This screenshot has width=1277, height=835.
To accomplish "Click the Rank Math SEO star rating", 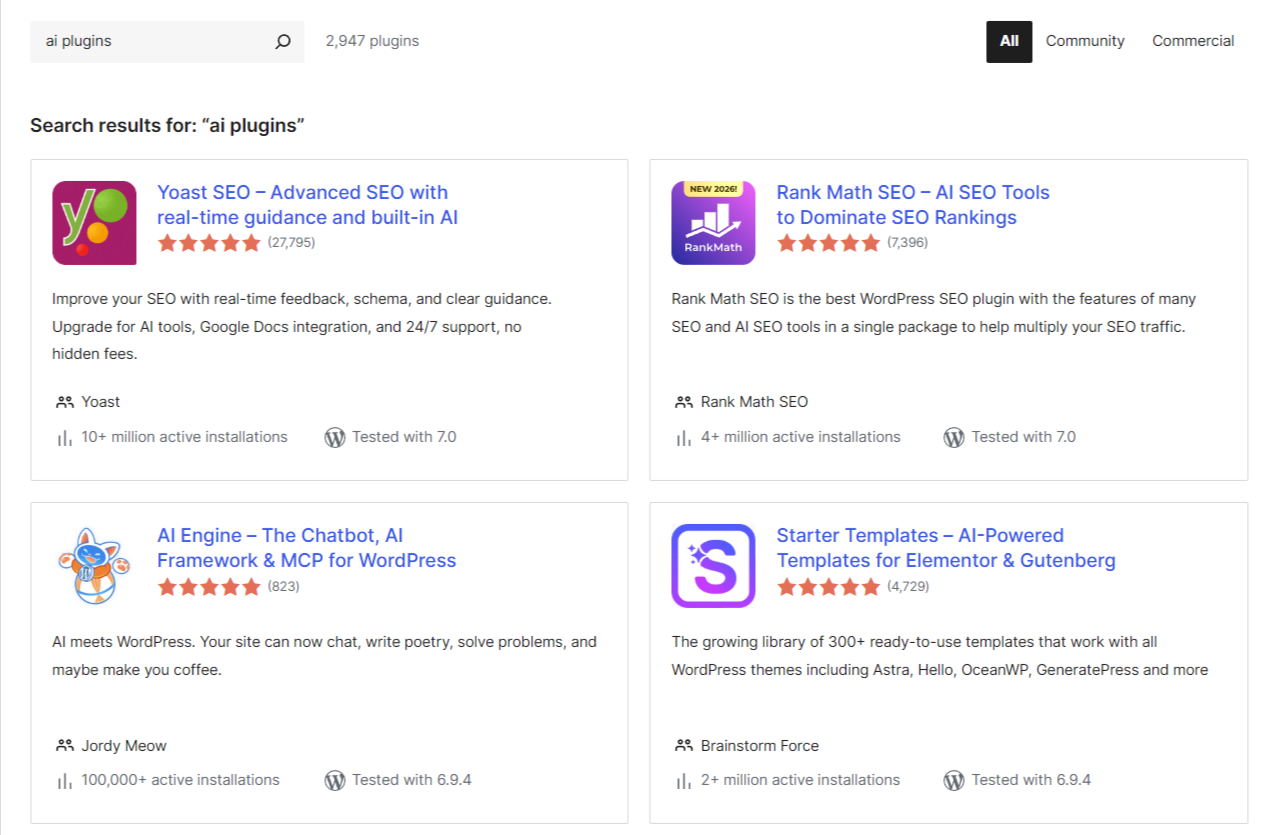I will pos(828,243).
